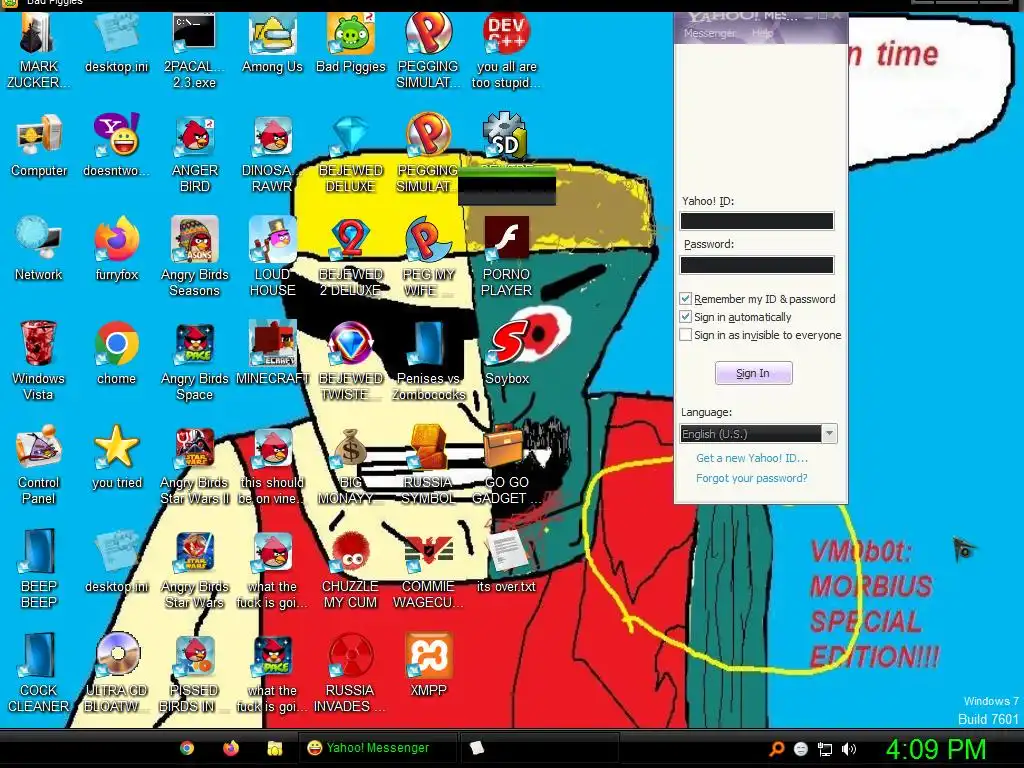Click the volume speaker tray icon

click(848, 750)
